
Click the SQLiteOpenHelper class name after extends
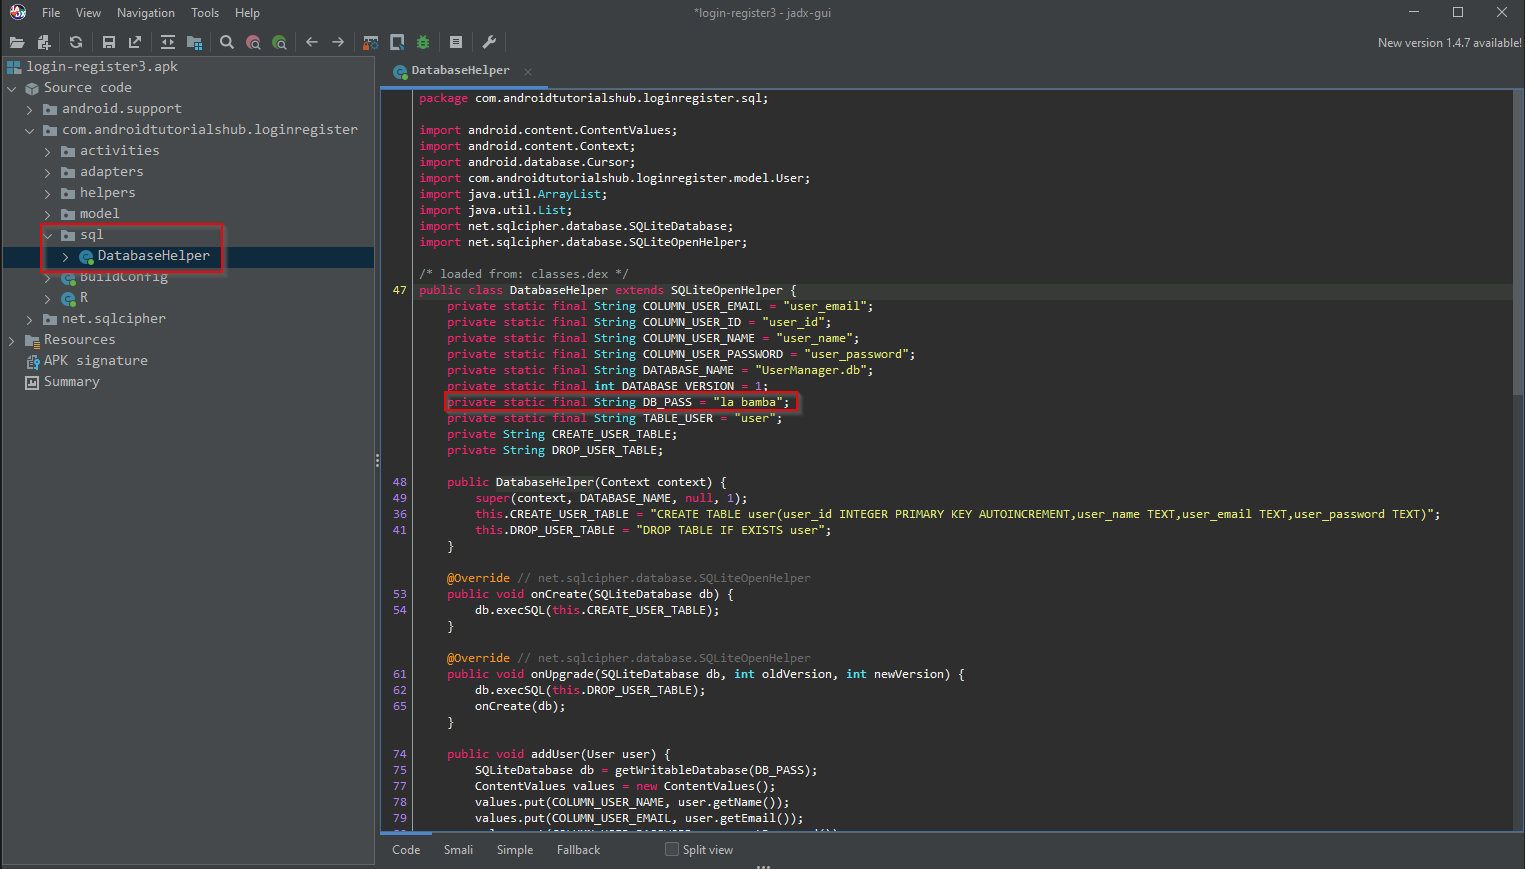pyautogui.click(x=727, y=291)
